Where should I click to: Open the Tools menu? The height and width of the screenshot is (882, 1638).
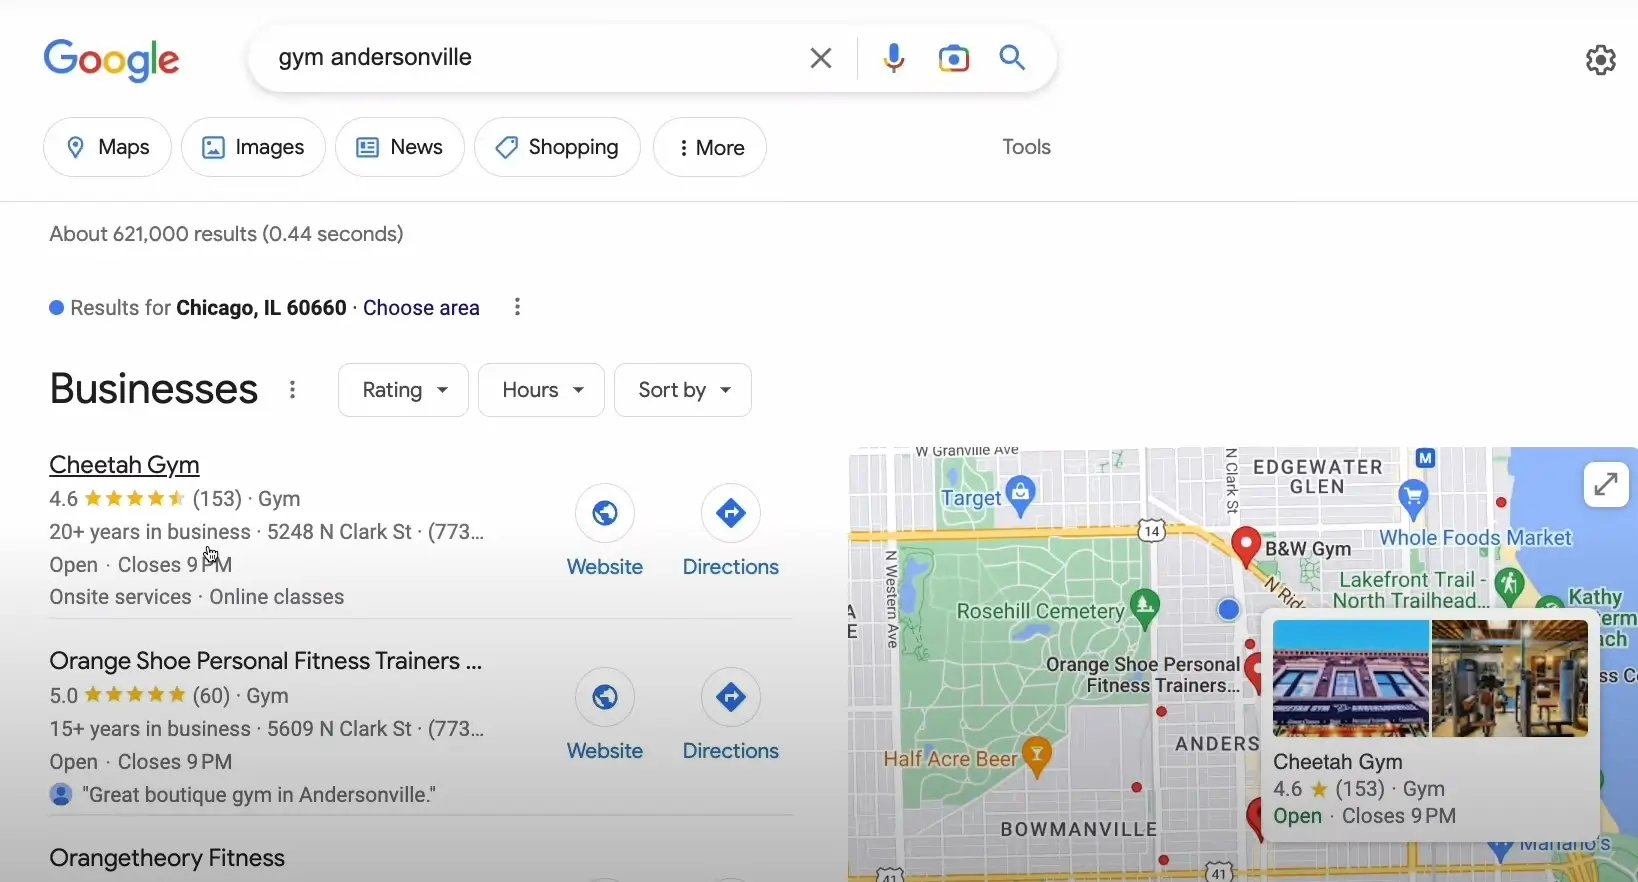[x=1026, y=147]
